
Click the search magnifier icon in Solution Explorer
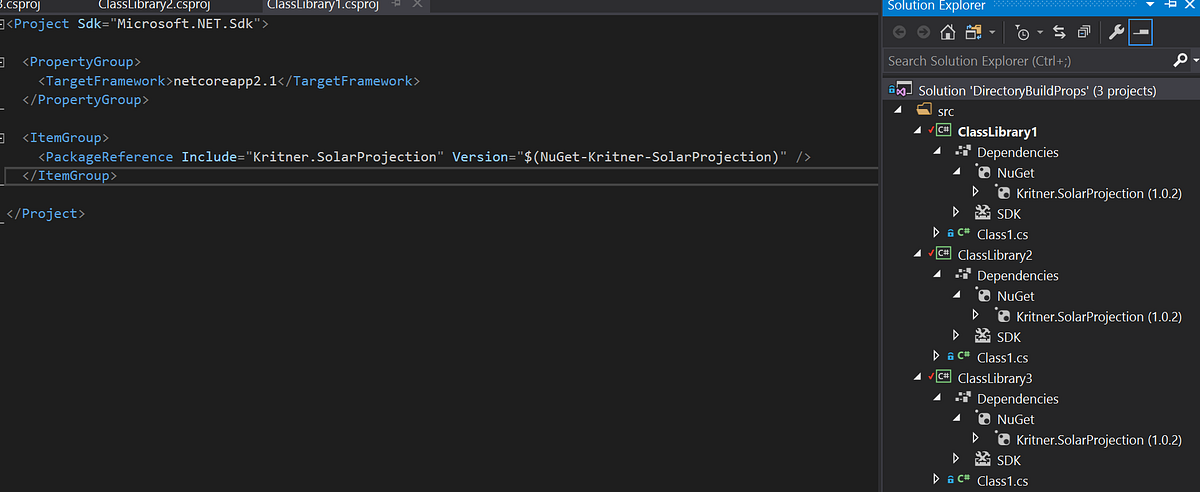coord(1179,61)
